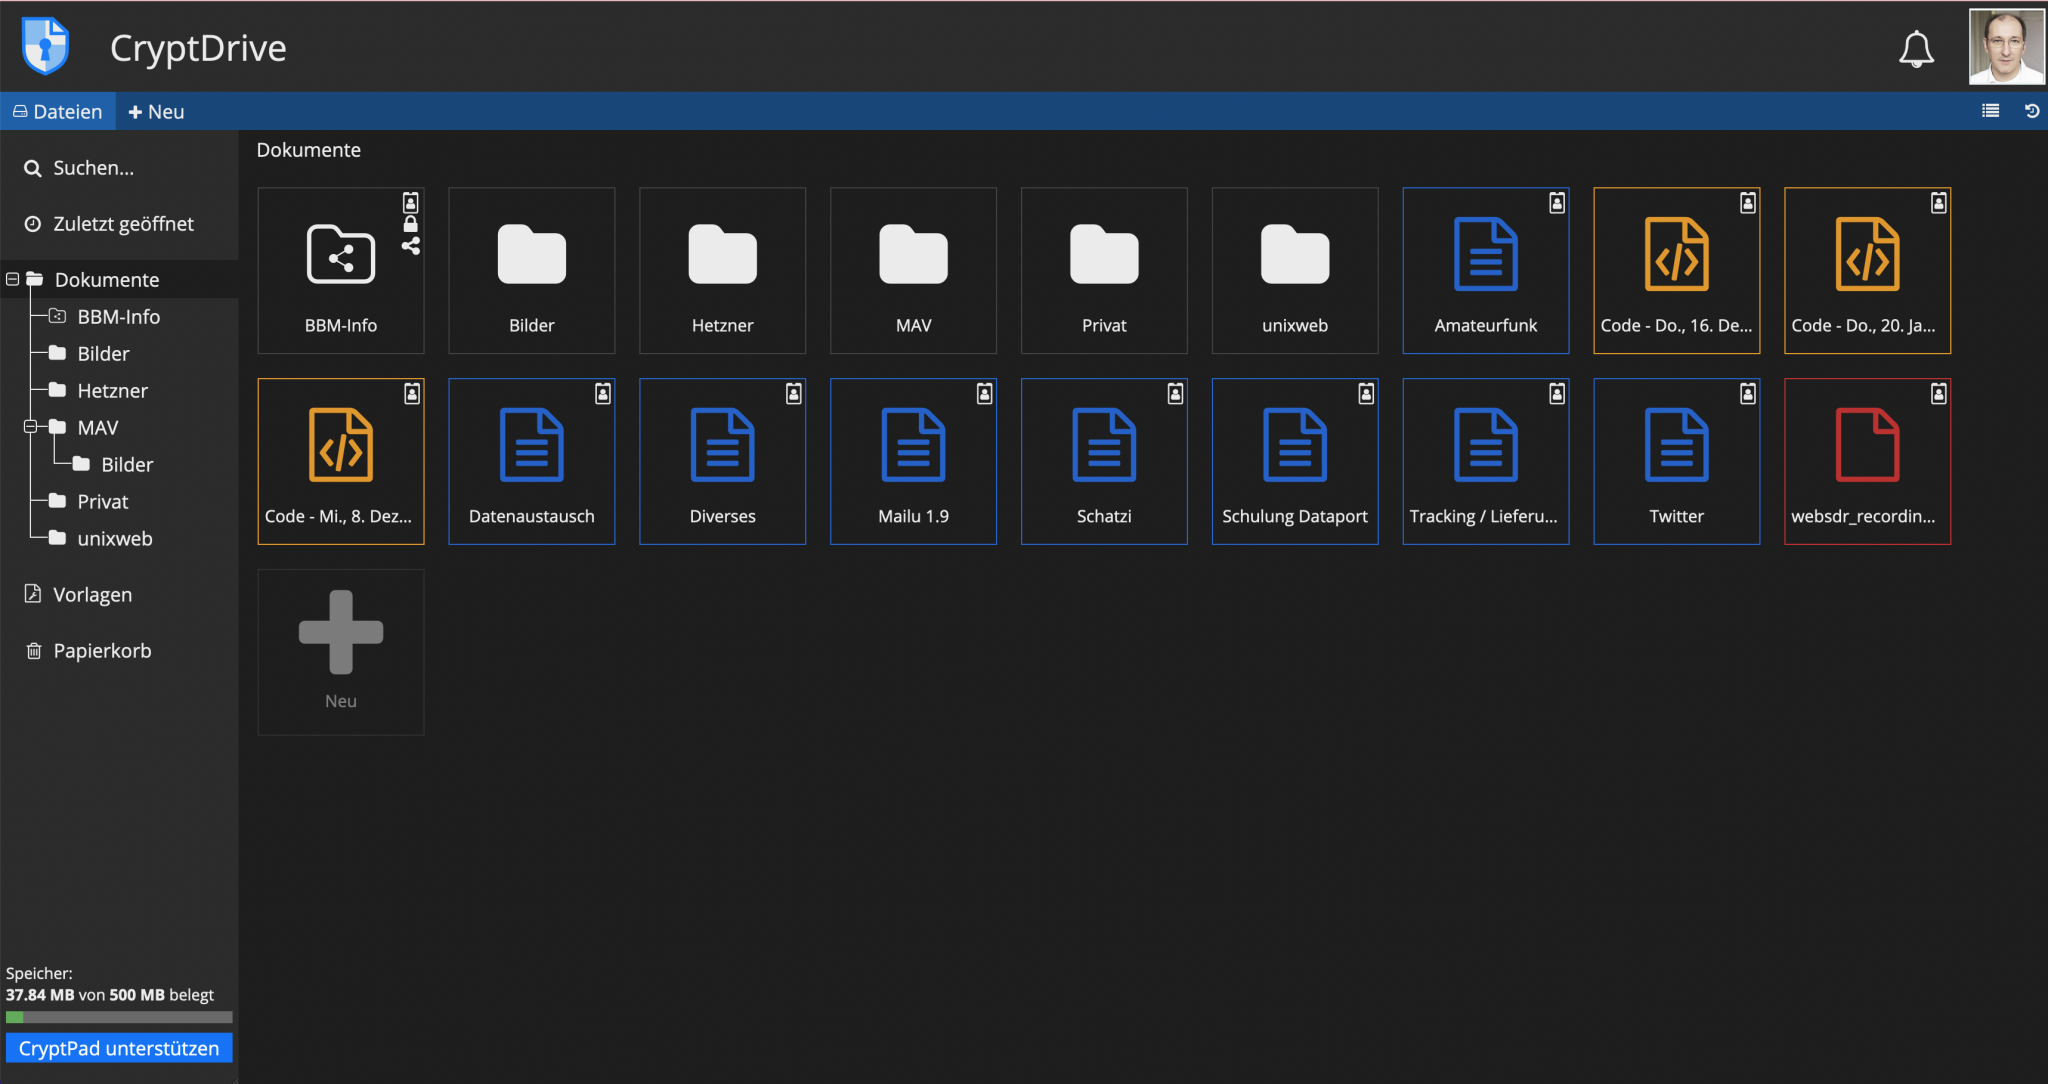
Task: Open Code - Mi., 8. Dez... file
Action: pos(341,462)
